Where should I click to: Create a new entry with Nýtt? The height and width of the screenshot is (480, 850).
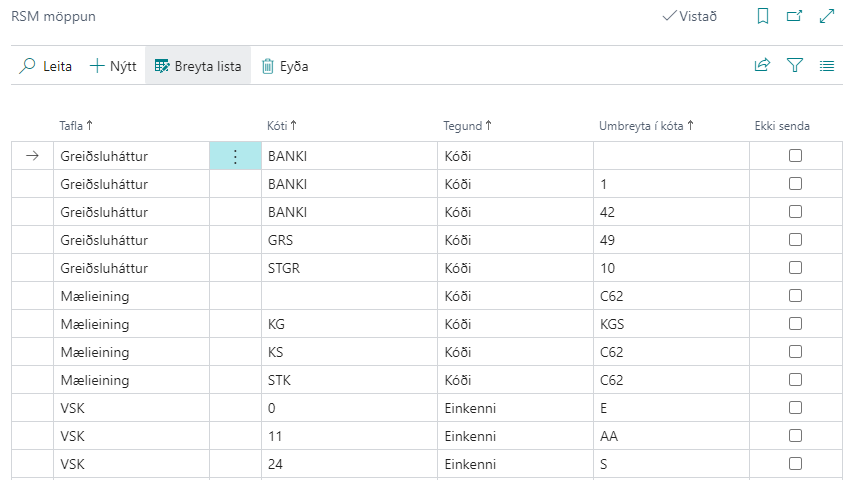point(112,66)
